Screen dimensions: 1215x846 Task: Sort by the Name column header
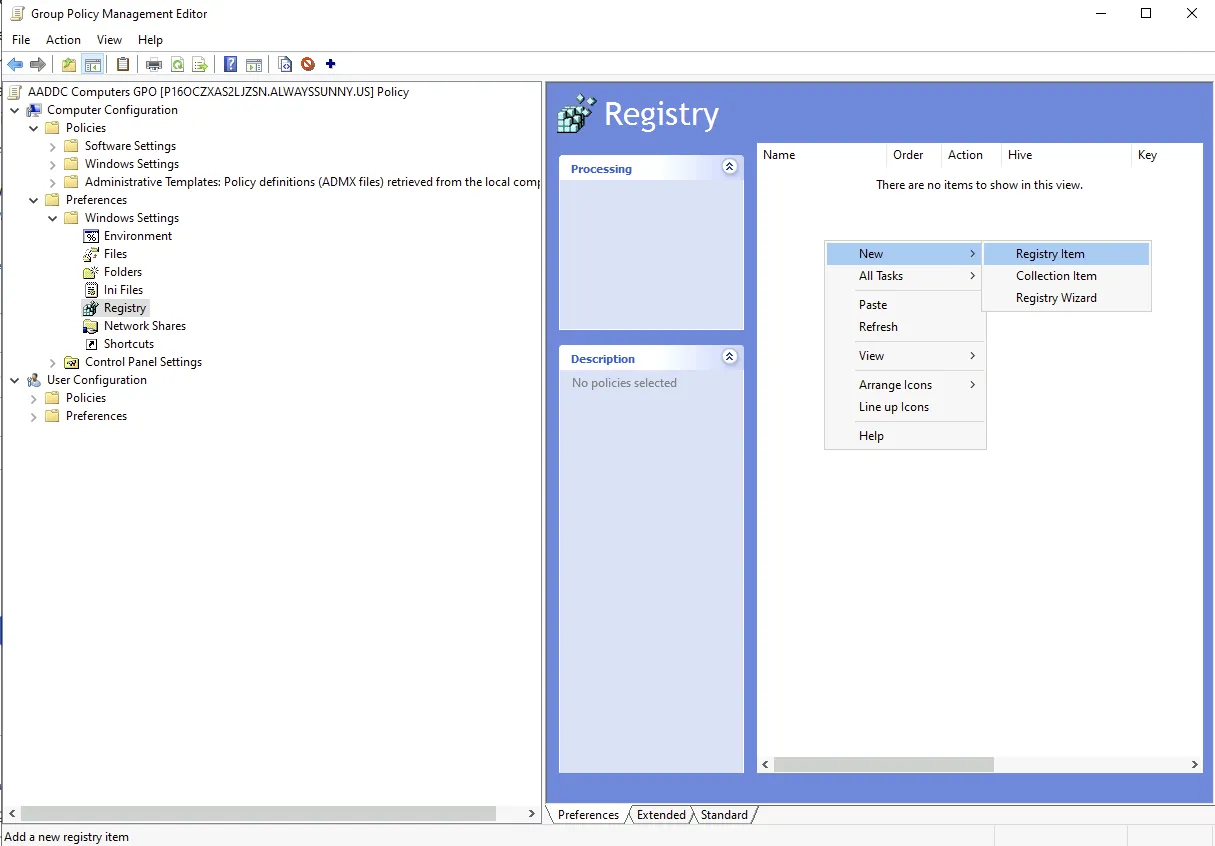pos(822,155)
